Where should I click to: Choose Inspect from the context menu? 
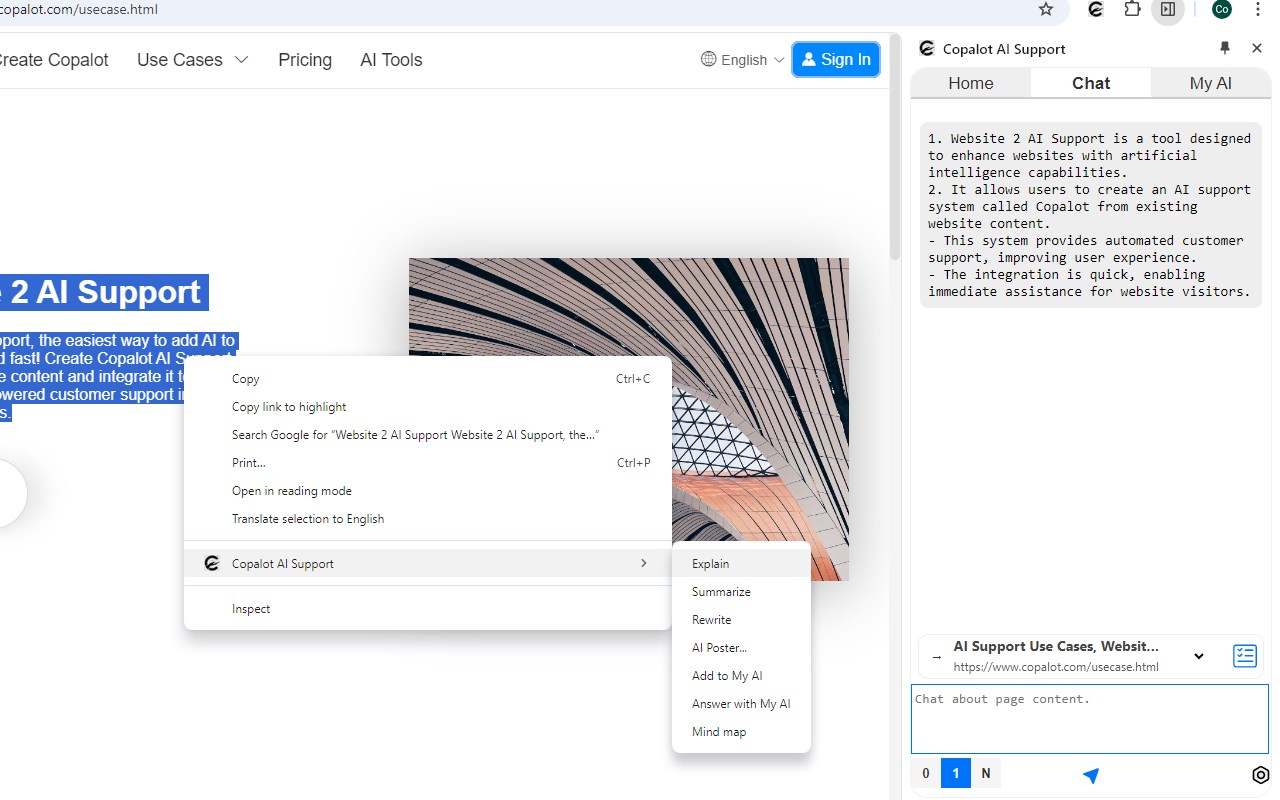click(x=428, y=609)
